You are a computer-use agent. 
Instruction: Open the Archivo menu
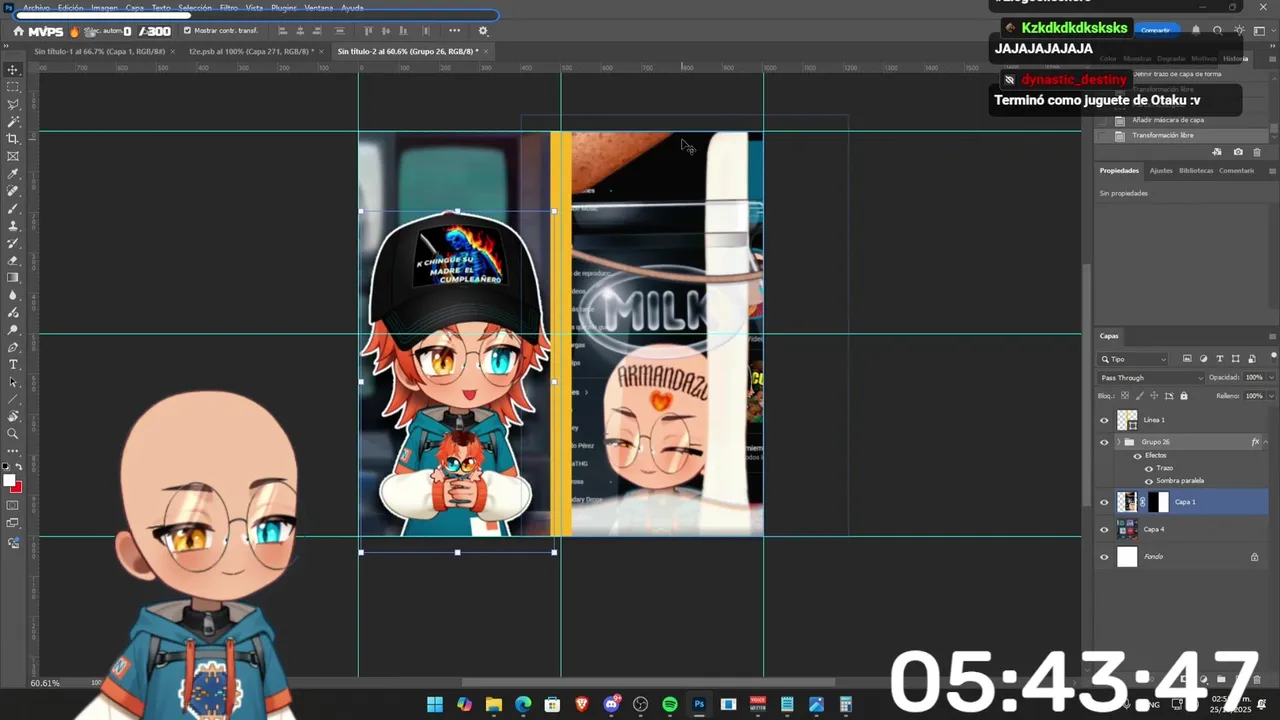pyautogui.click(x=36, y=8)
